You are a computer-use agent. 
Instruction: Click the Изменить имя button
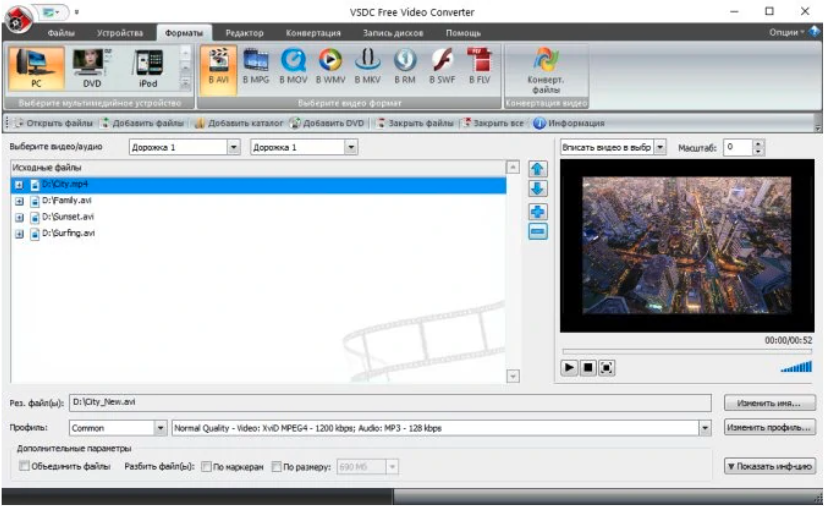point(769,403)
